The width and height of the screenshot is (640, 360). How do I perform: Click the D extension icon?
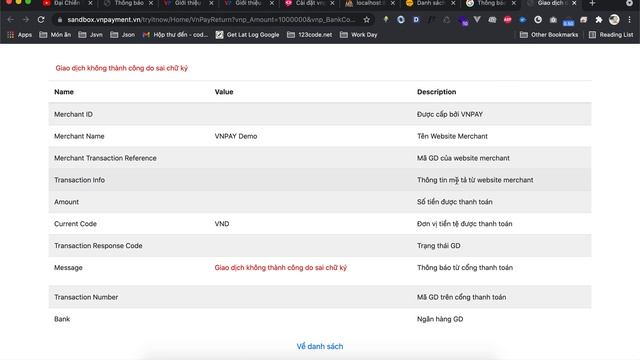point(416,20)
